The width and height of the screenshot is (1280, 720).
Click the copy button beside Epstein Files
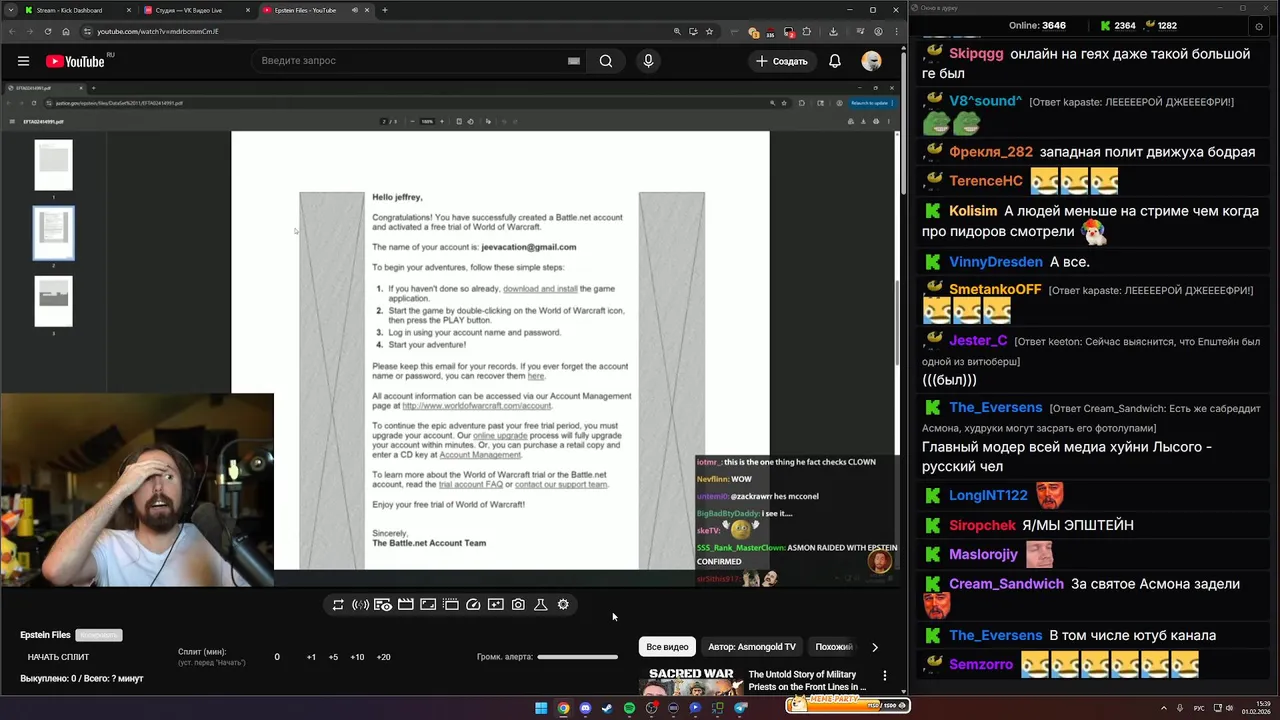pyautogui.click(x=99, y=635)
